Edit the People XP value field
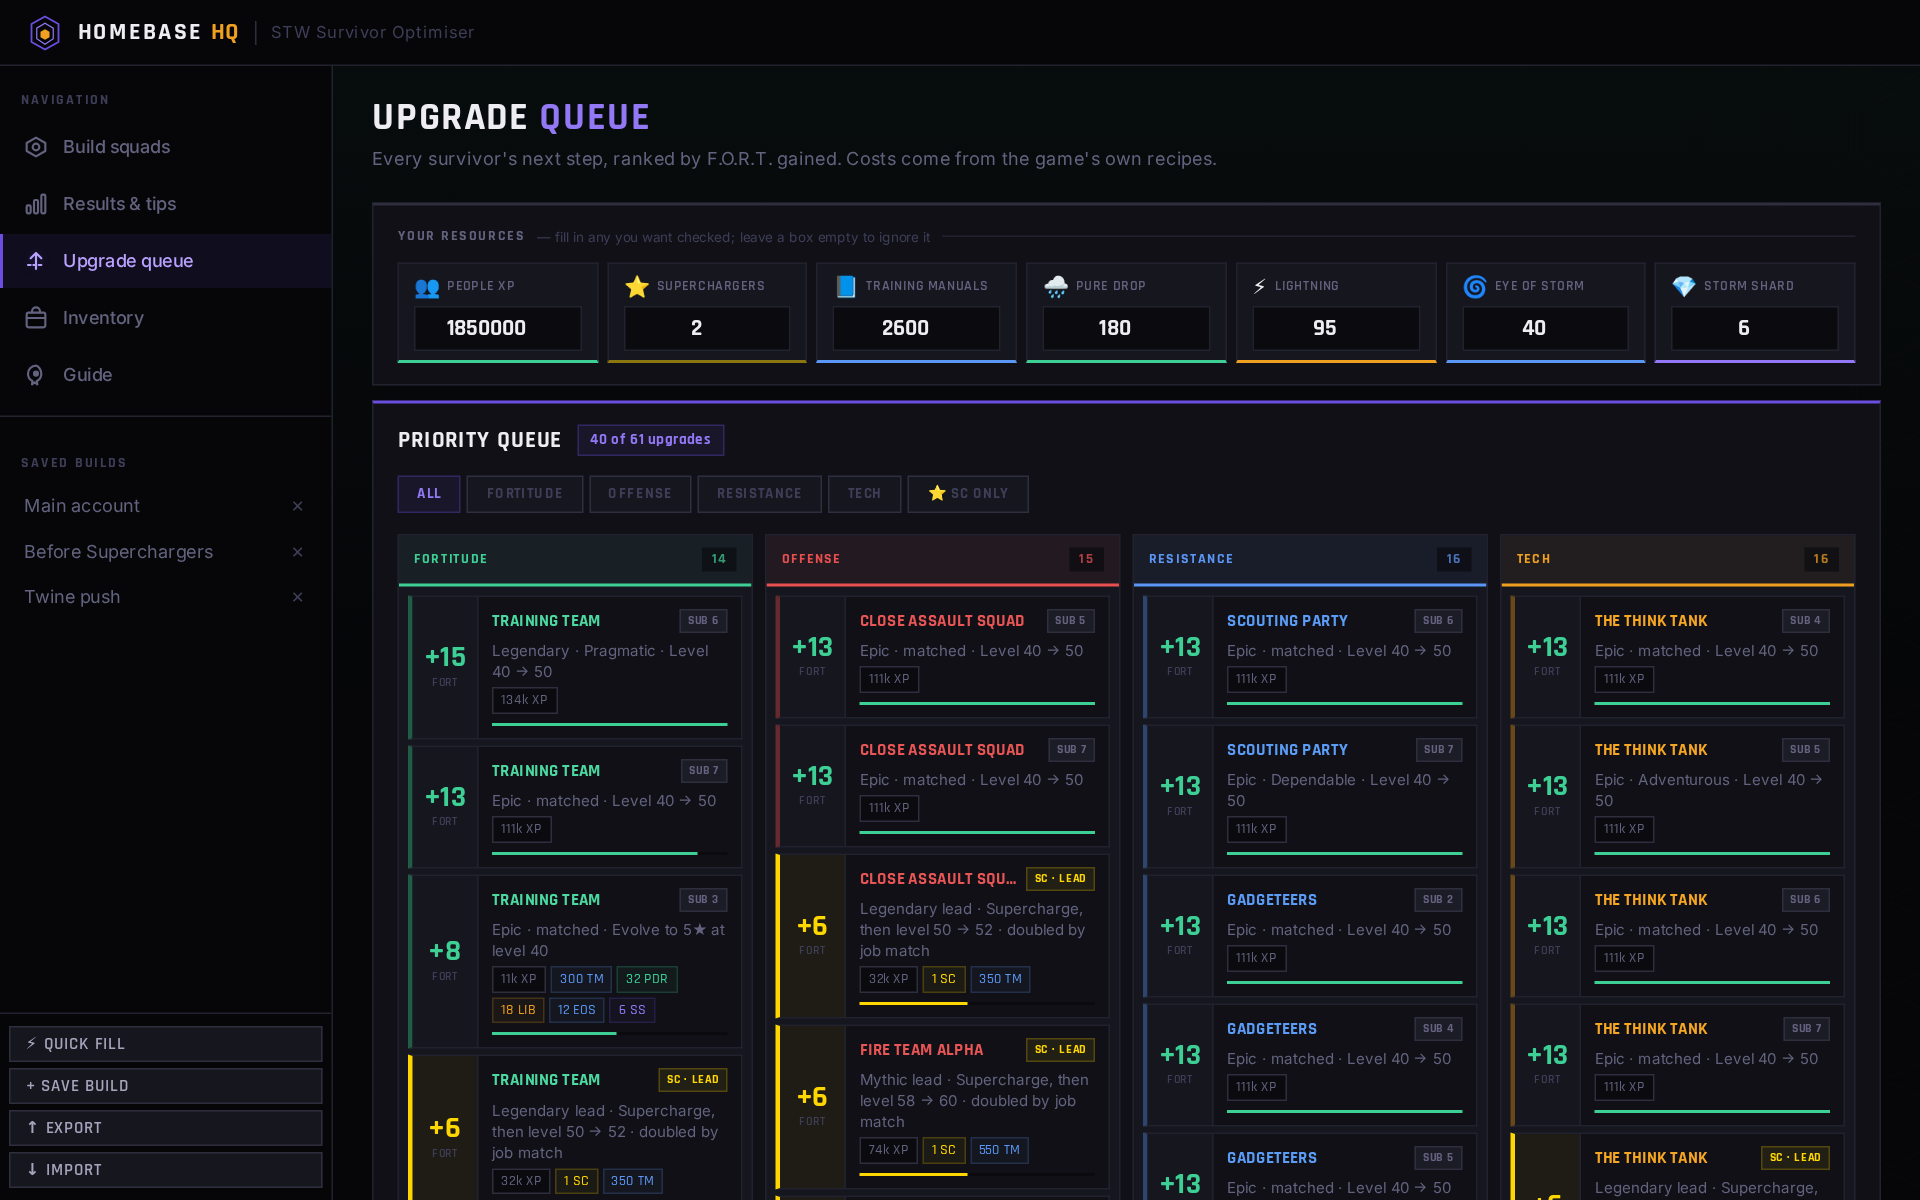Viewport: 1920px width, 1200px height. pos(498,328)
